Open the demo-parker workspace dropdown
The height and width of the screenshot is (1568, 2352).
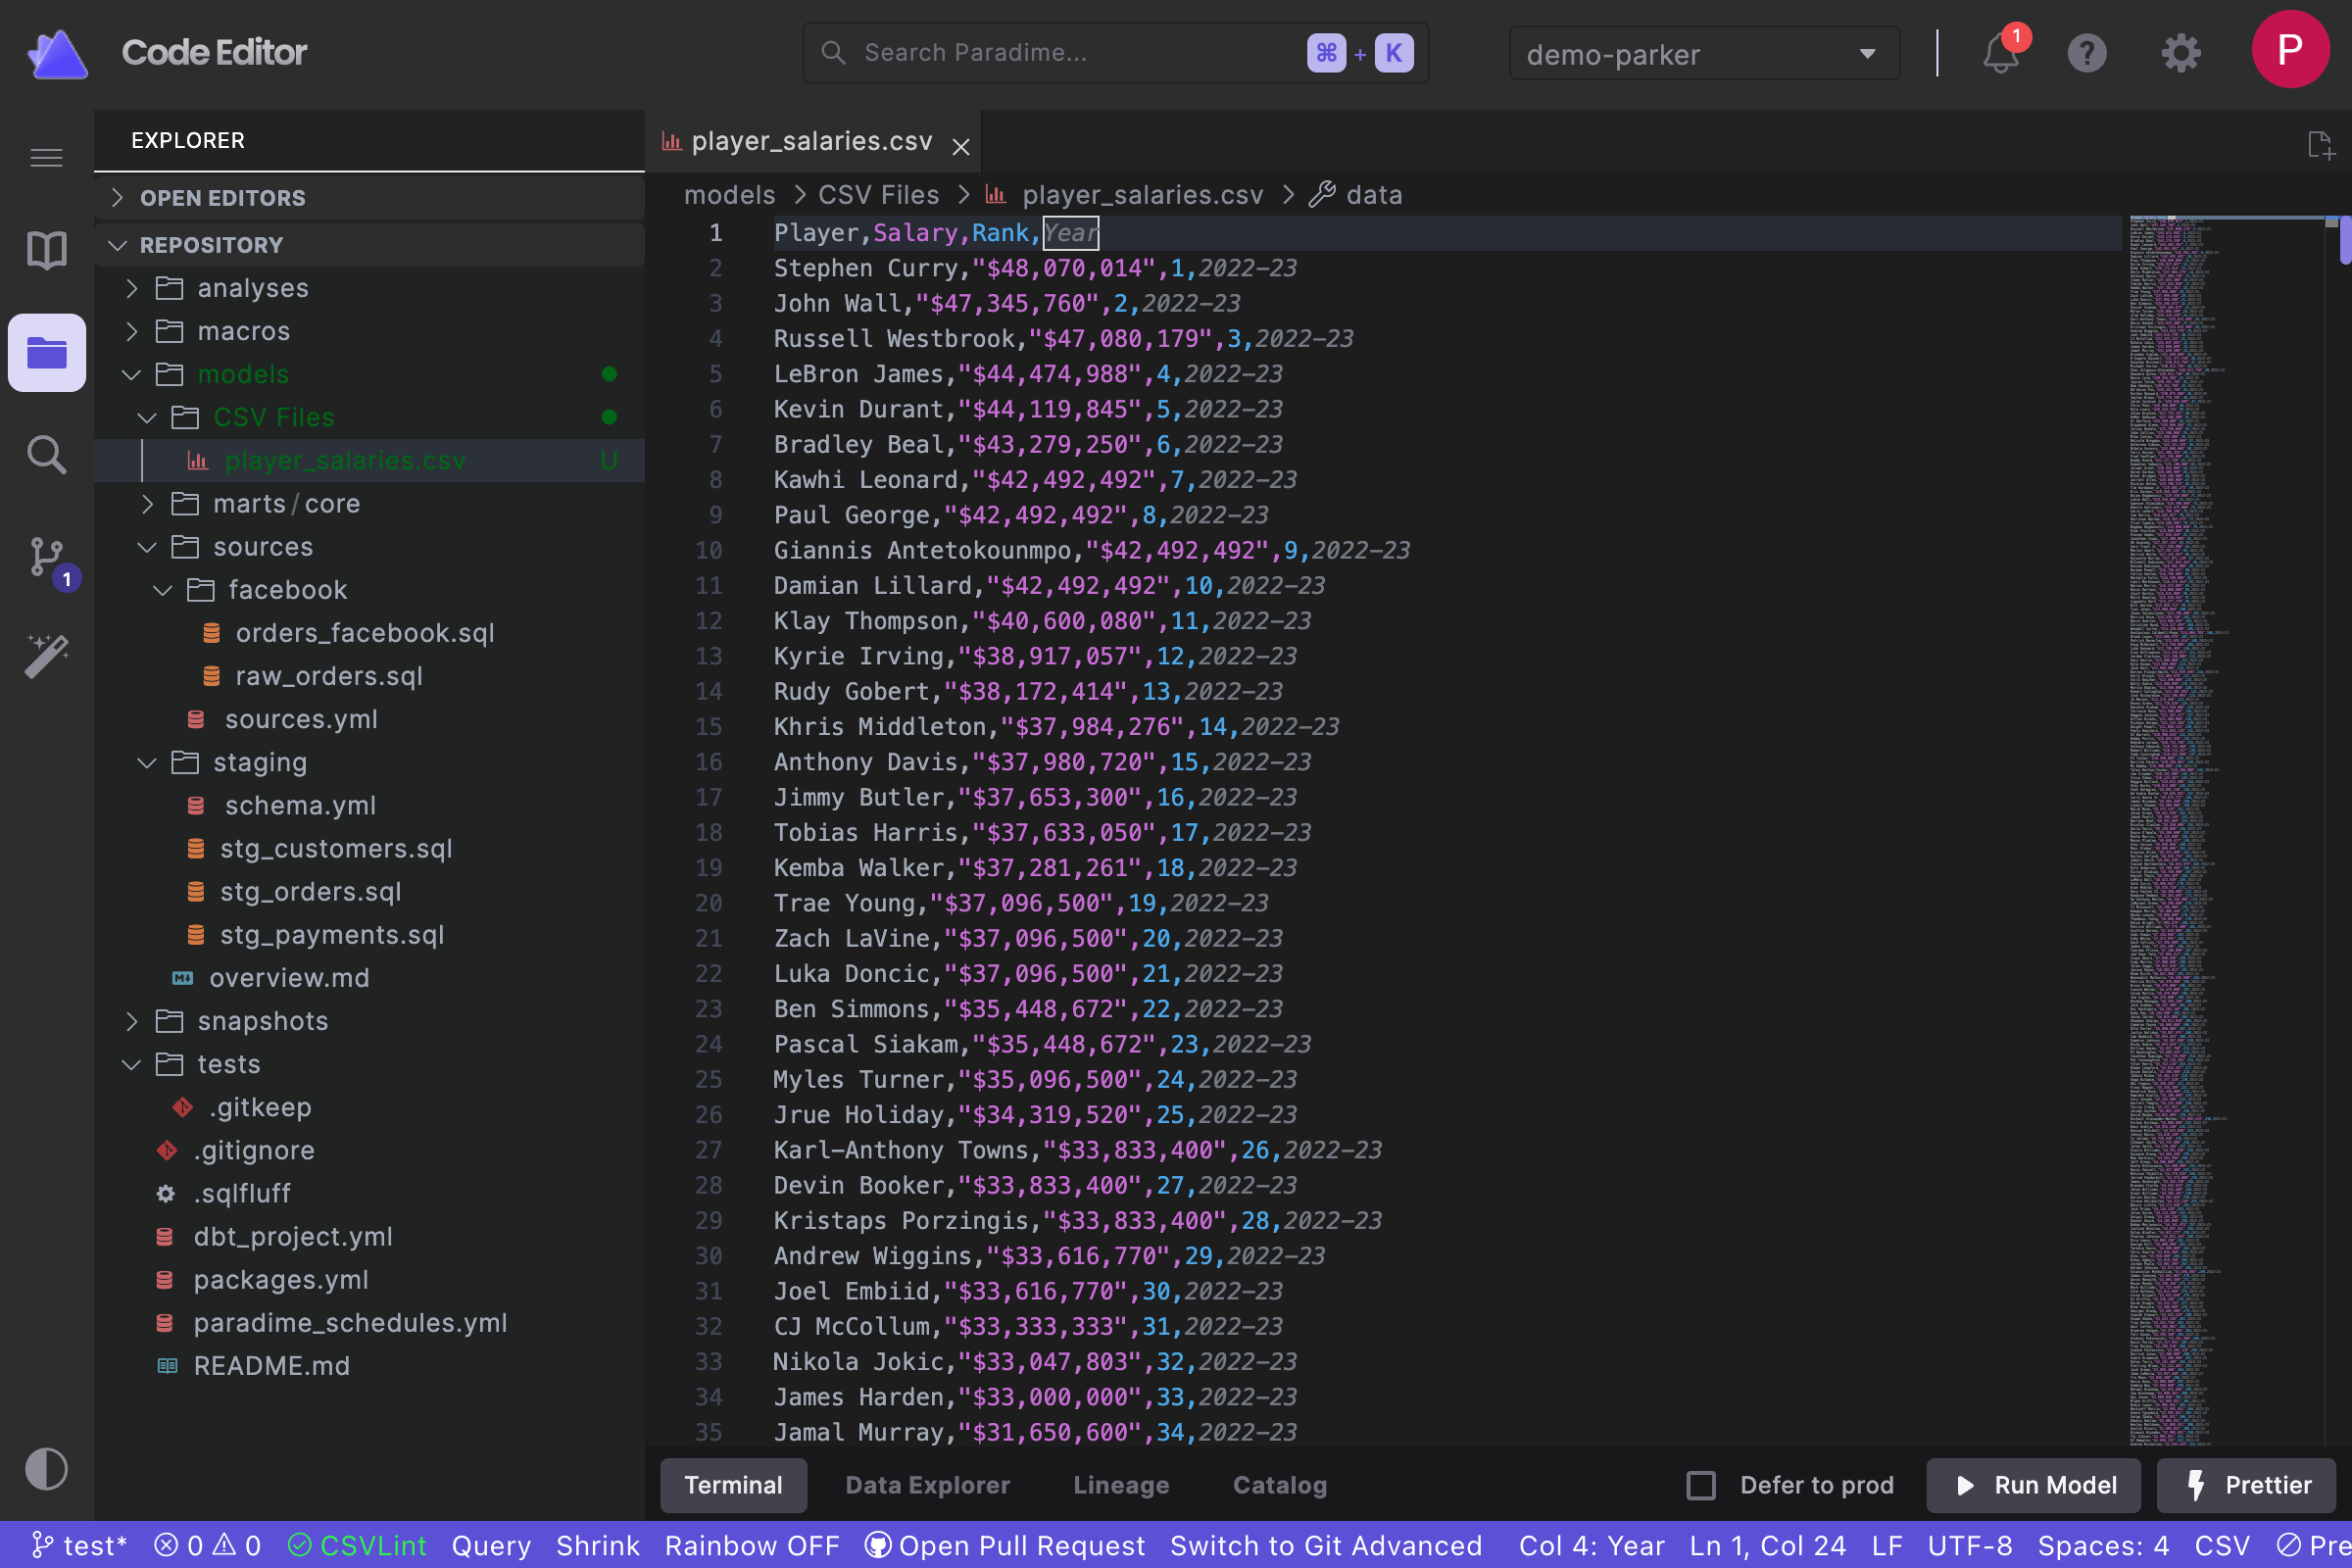pyautogui.click(x=1704, y=54)
